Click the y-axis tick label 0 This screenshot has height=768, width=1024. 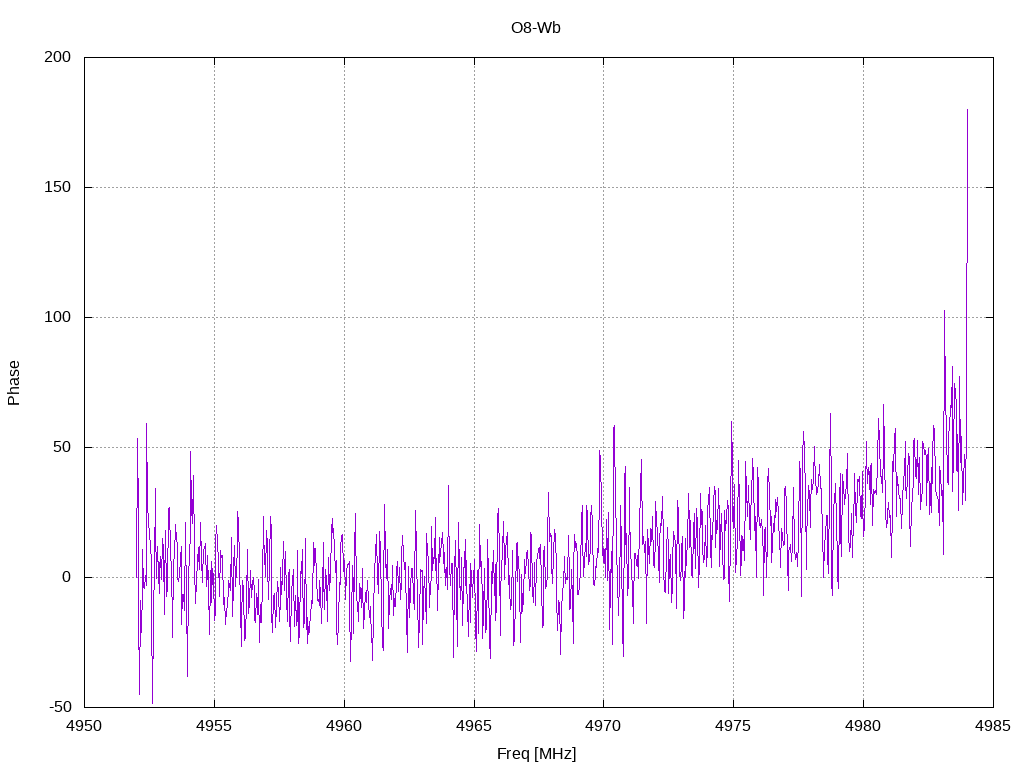pyautogui.click(x=67, y=577)
